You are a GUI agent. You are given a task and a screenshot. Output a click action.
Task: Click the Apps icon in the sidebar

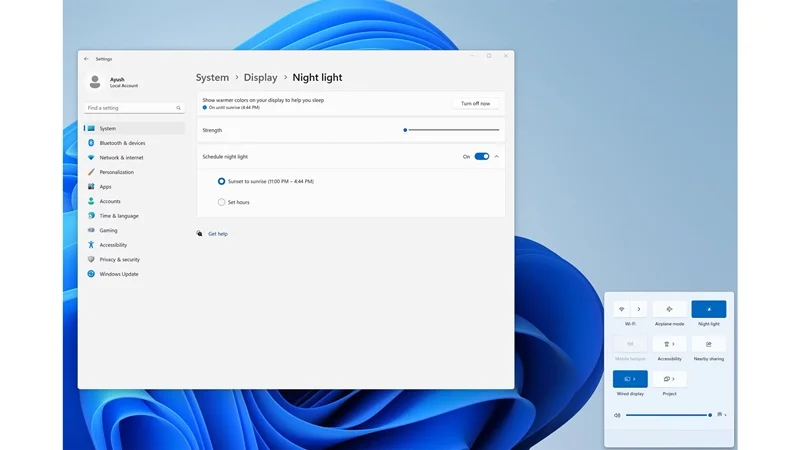tap(91, 187)
